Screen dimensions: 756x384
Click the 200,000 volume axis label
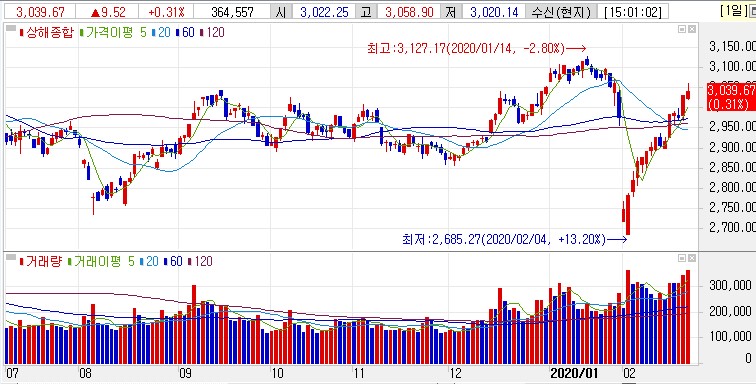pos(730,312)
